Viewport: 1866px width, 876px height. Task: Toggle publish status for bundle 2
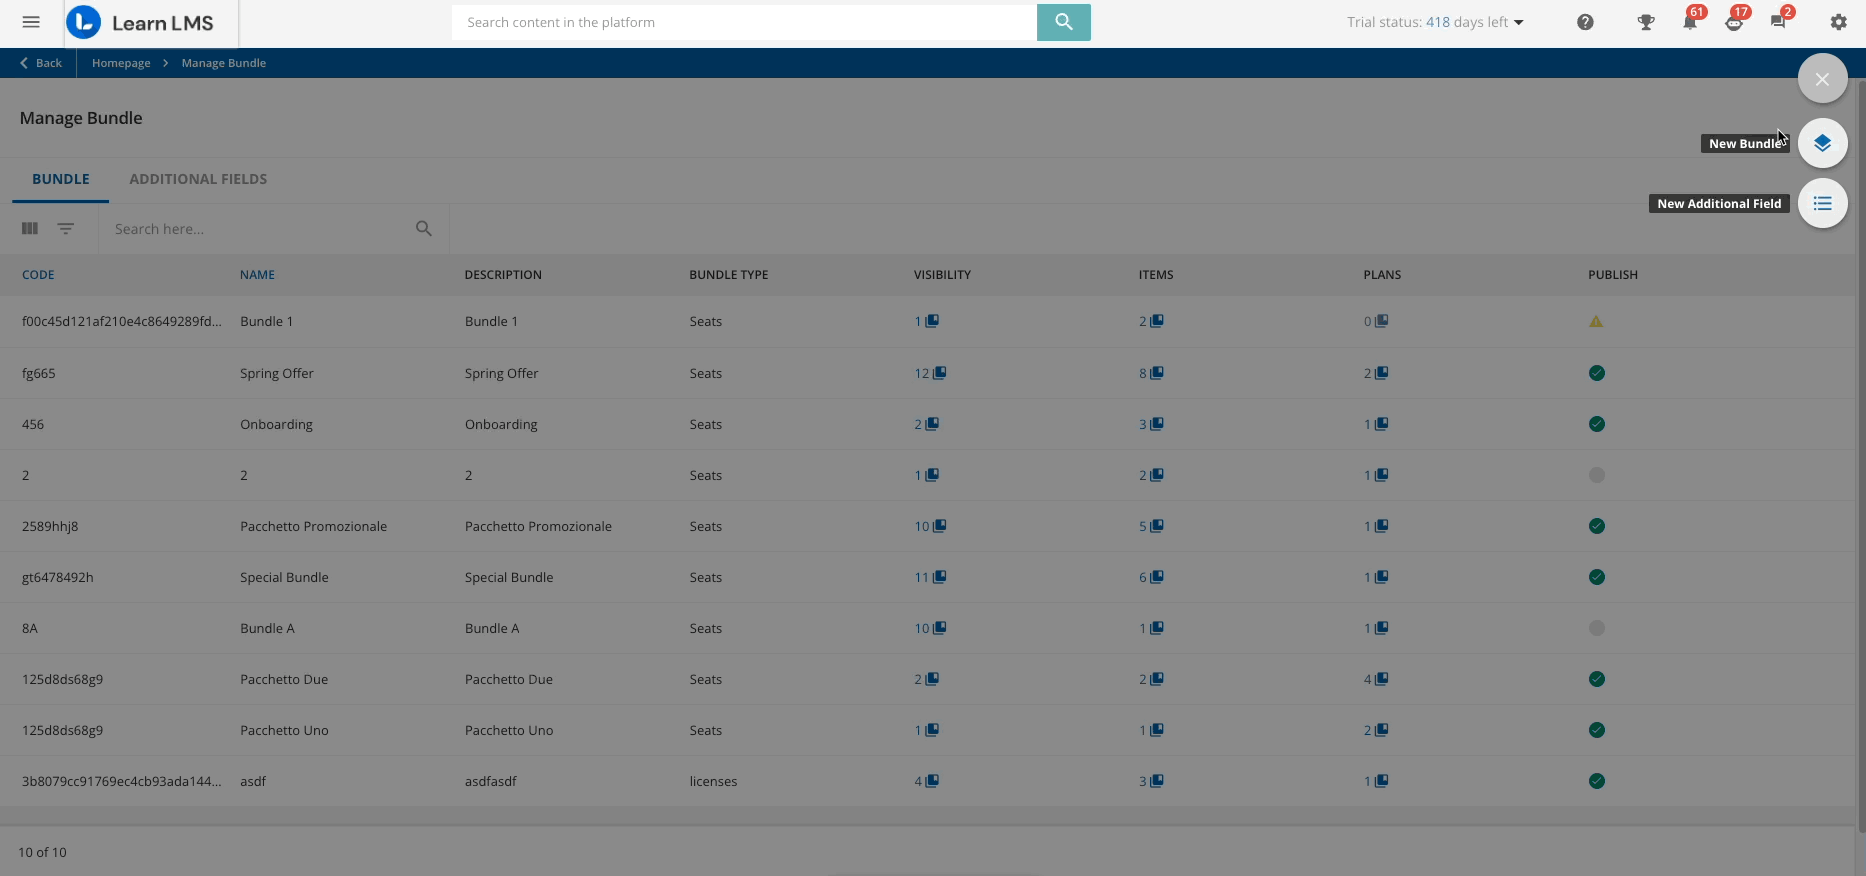coord(1596,475)
